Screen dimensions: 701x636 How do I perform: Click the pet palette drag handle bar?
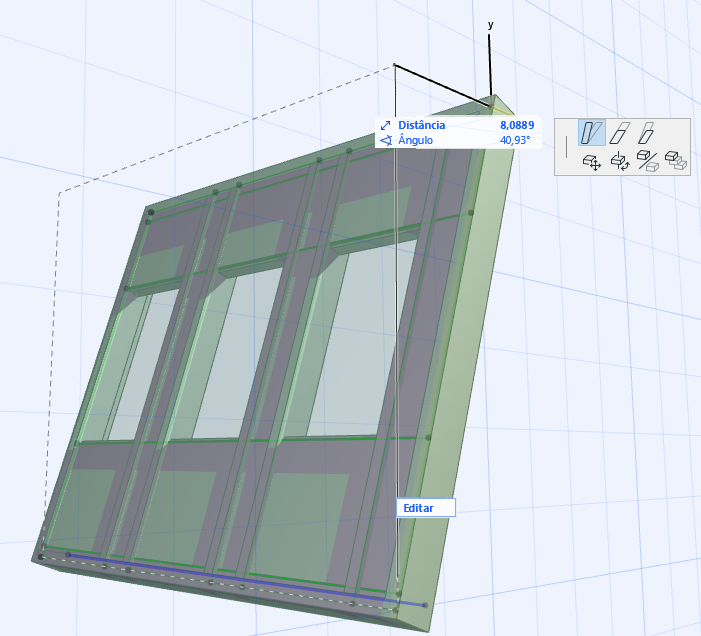[566, 147]
